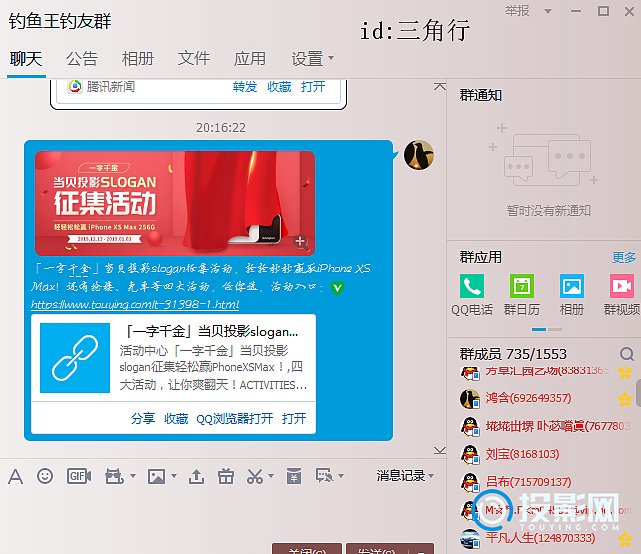Viewport: 641px width, 554px height.
Task: Expand the chat search bubble dropdown arrow
Action: (x=341, y=476)
